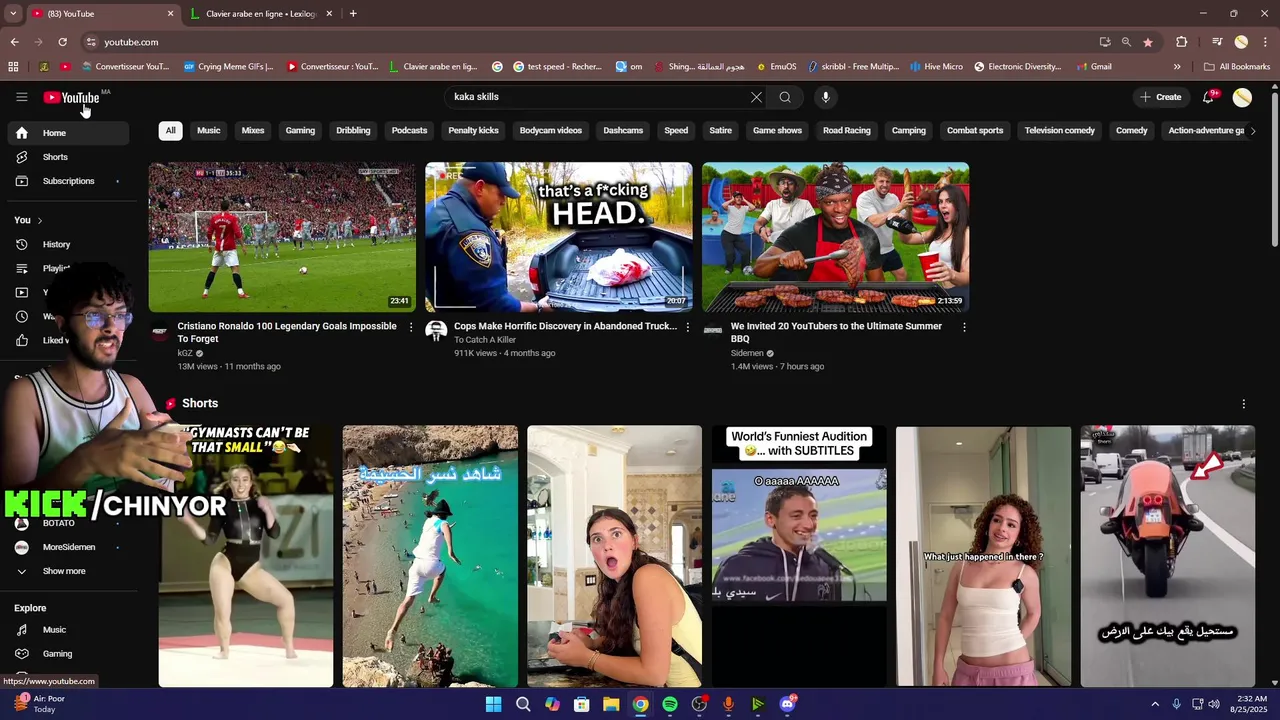Select the Television comedy chip
The height and width of the screenshot is (720, 1280).
coord(1060,131)
